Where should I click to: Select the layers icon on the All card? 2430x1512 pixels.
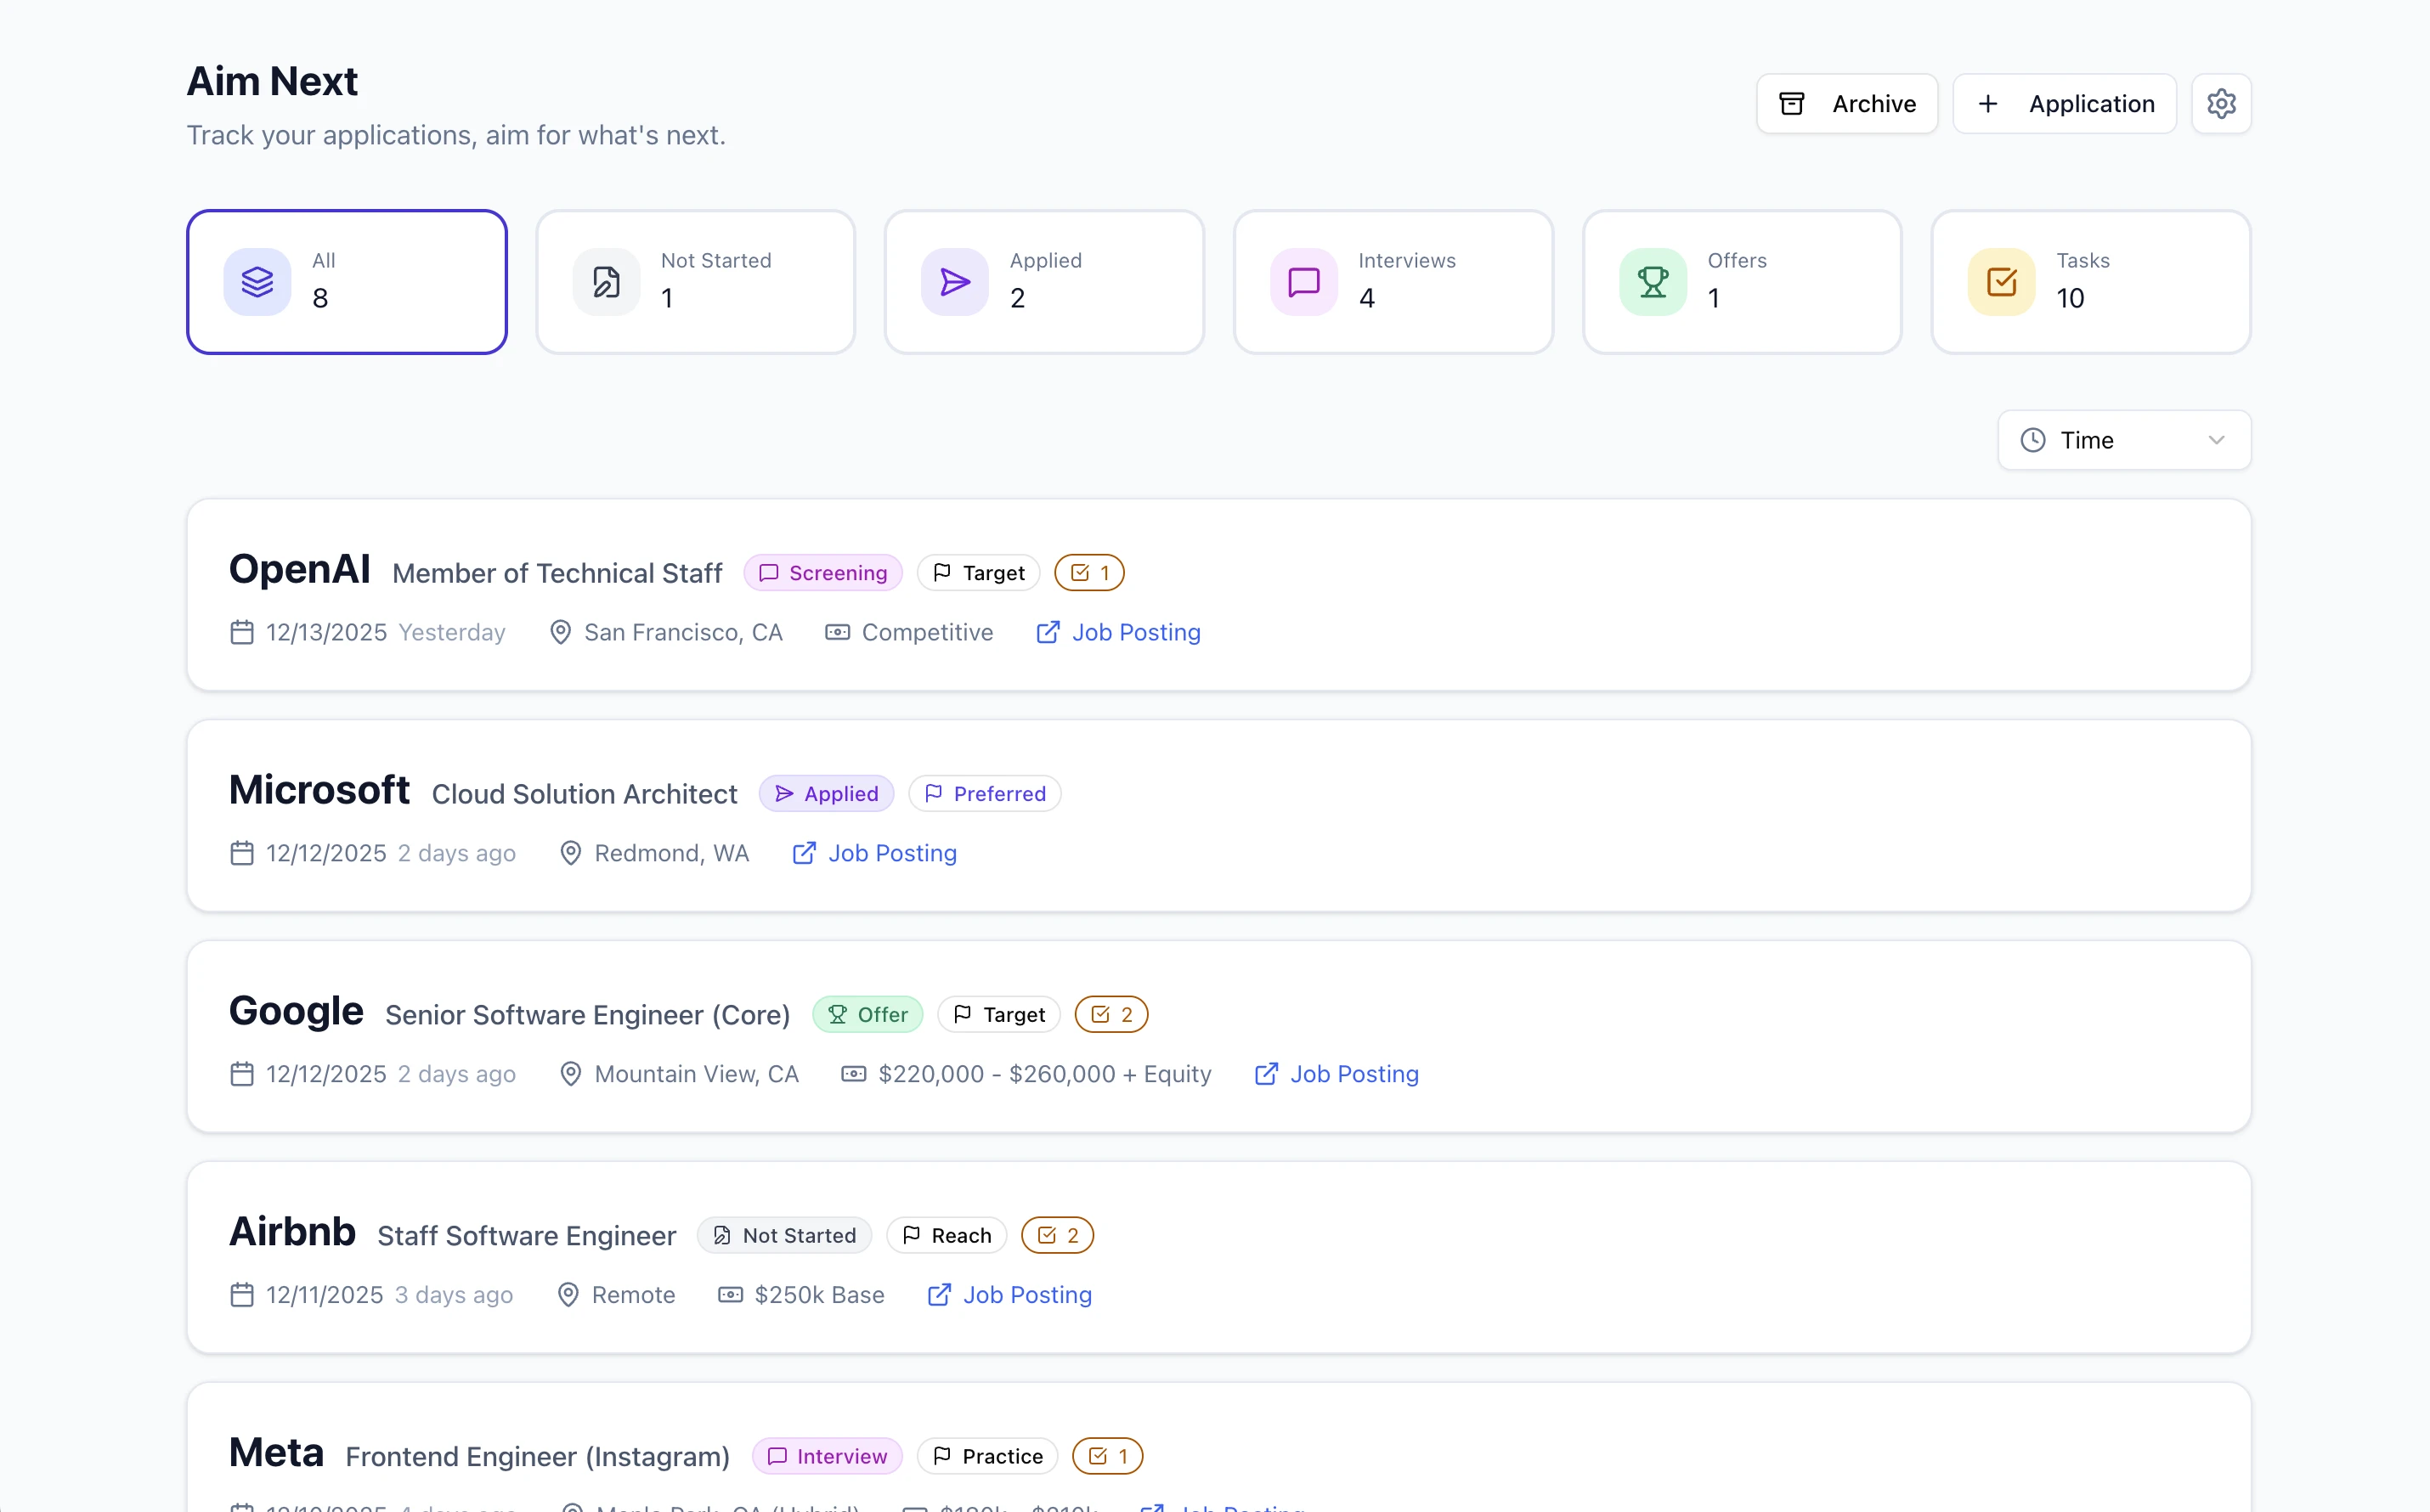coord(258,281)
